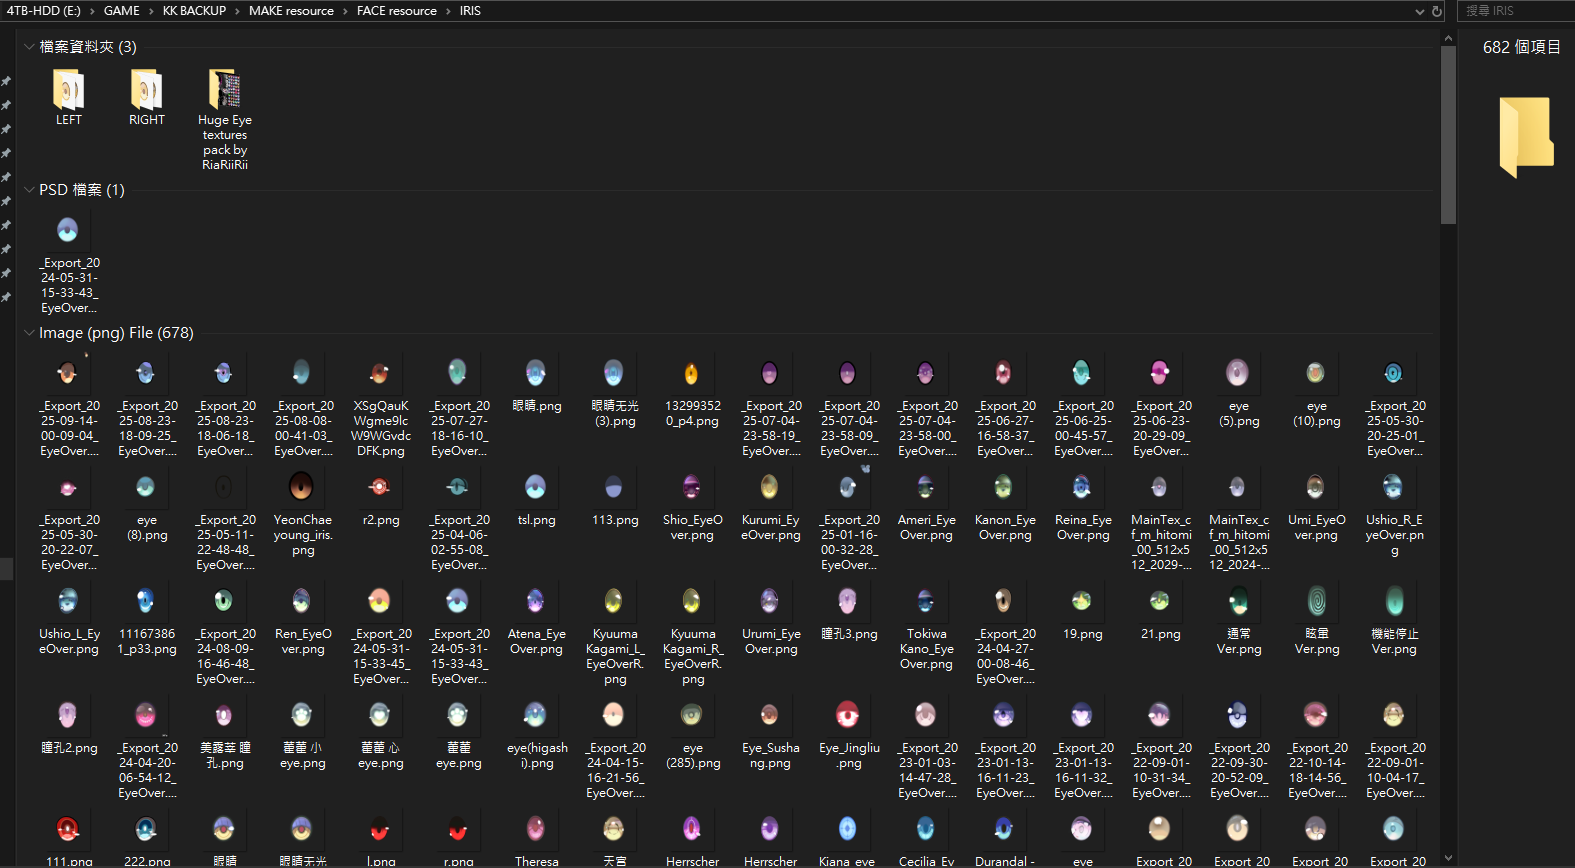Viewport: 1575px width, 868px height.
Task: Select the r2.png eye texture
Action: tap(380, 488)
